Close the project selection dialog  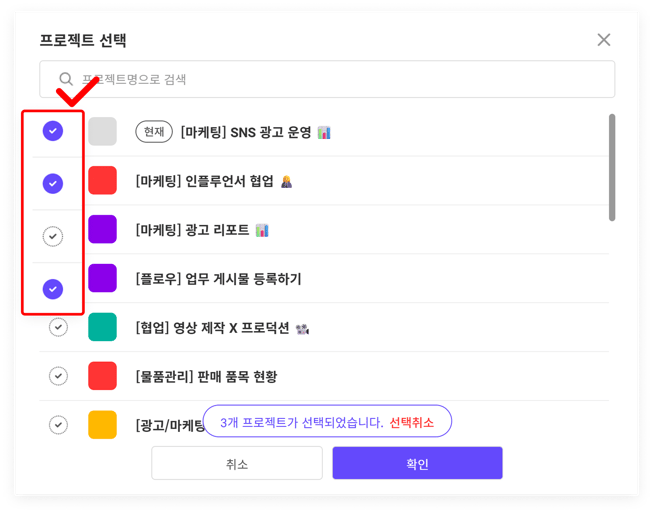(x=603, y=40)
